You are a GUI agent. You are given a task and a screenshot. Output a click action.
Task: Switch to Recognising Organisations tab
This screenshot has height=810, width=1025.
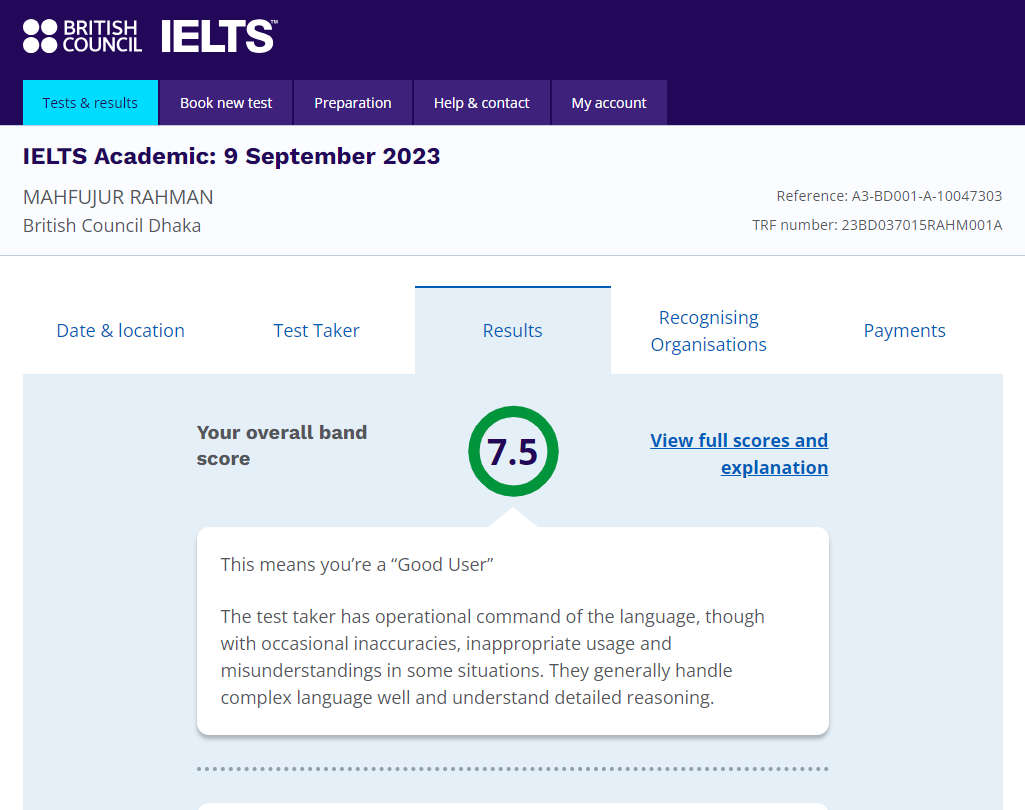[x=709, y=331]
